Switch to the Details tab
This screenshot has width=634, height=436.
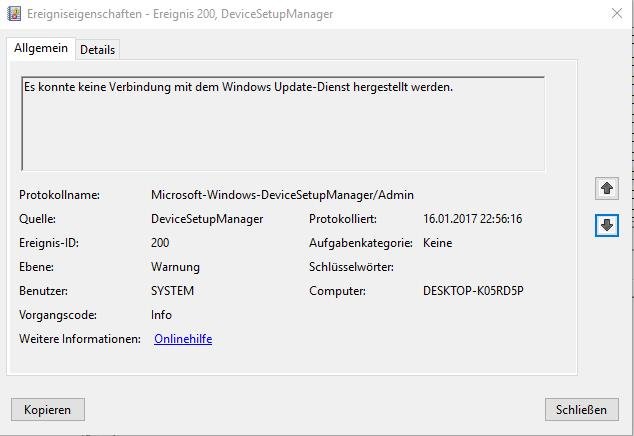pos(97,50)
